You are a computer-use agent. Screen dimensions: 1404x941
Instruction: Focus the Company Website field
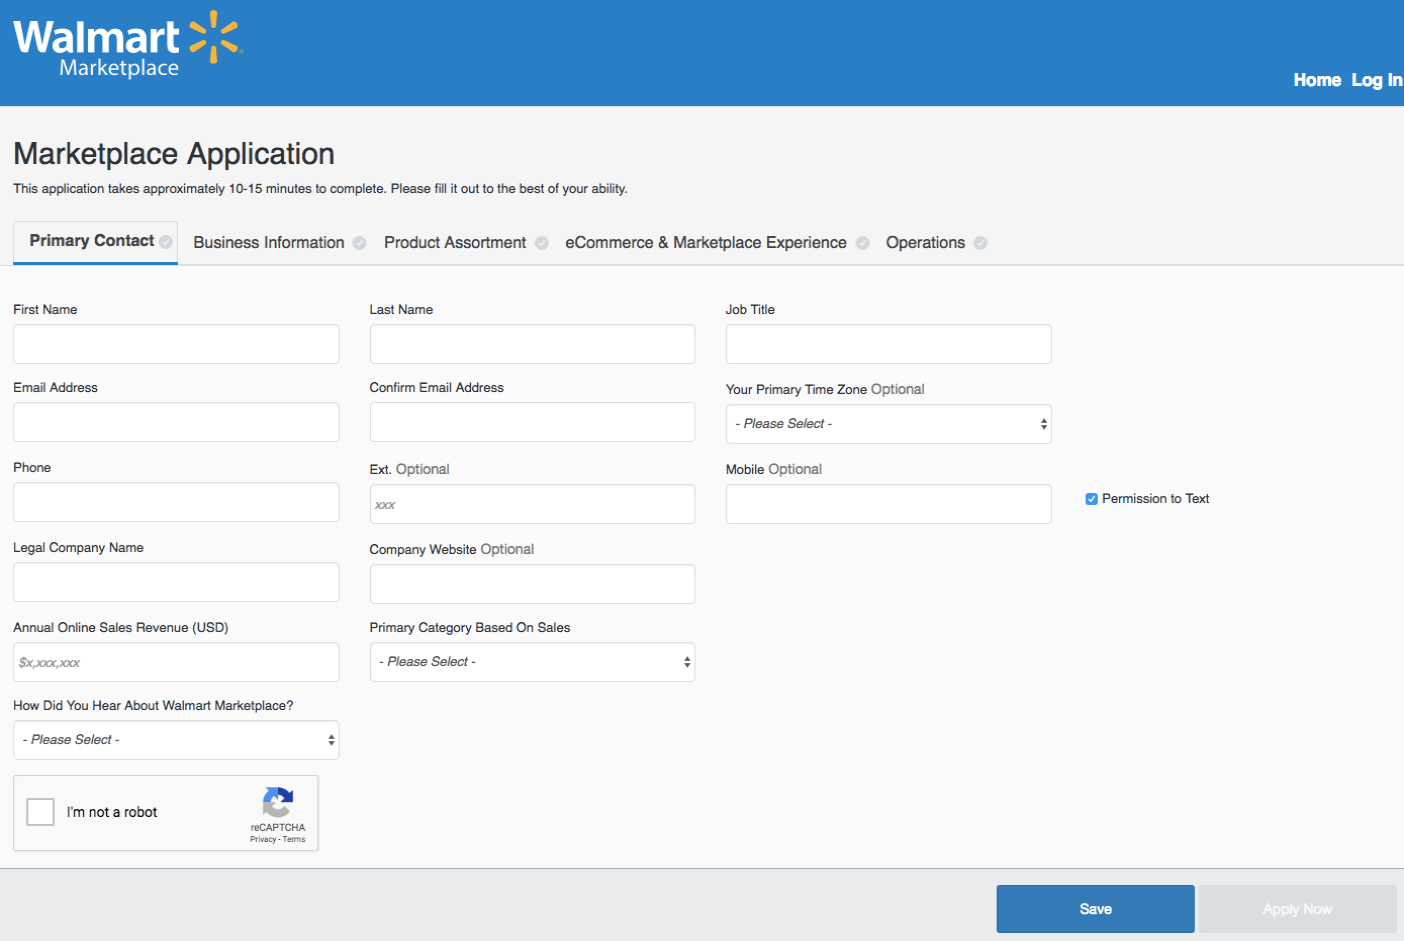coord(532,584)
